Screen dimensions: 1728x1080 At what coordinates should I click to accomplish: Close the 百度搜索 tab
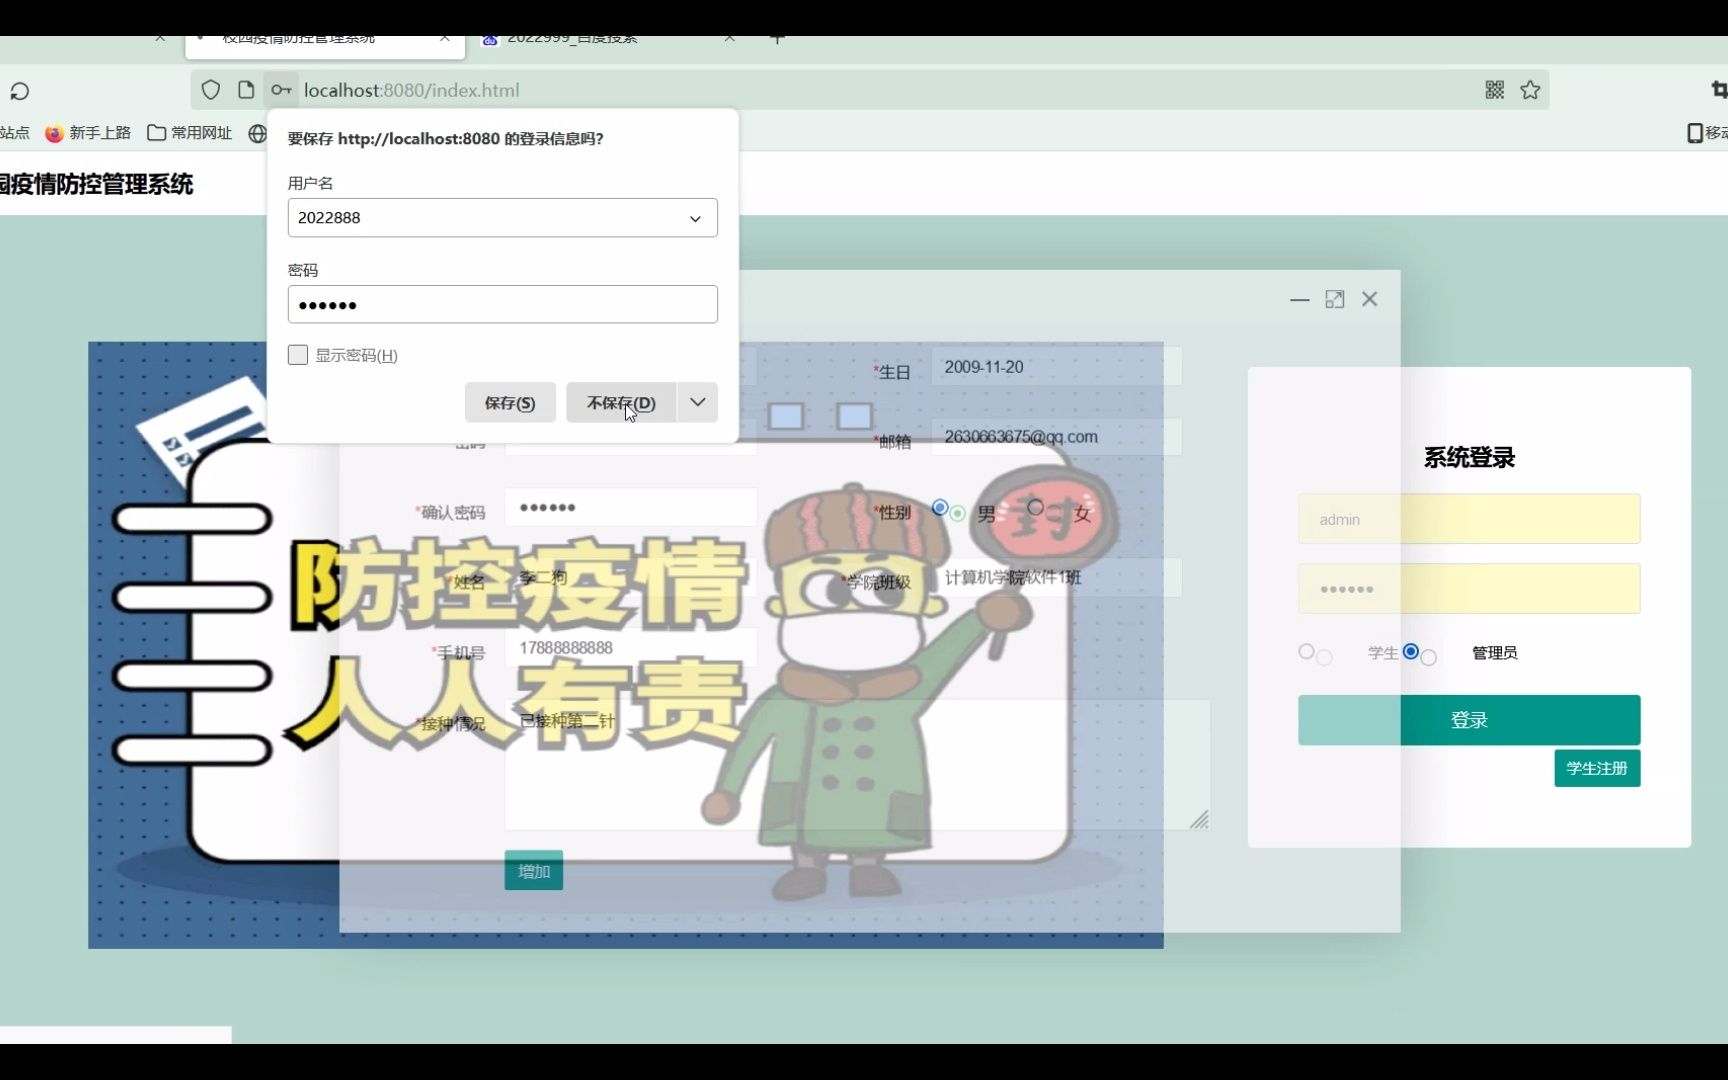coord(730,39)
